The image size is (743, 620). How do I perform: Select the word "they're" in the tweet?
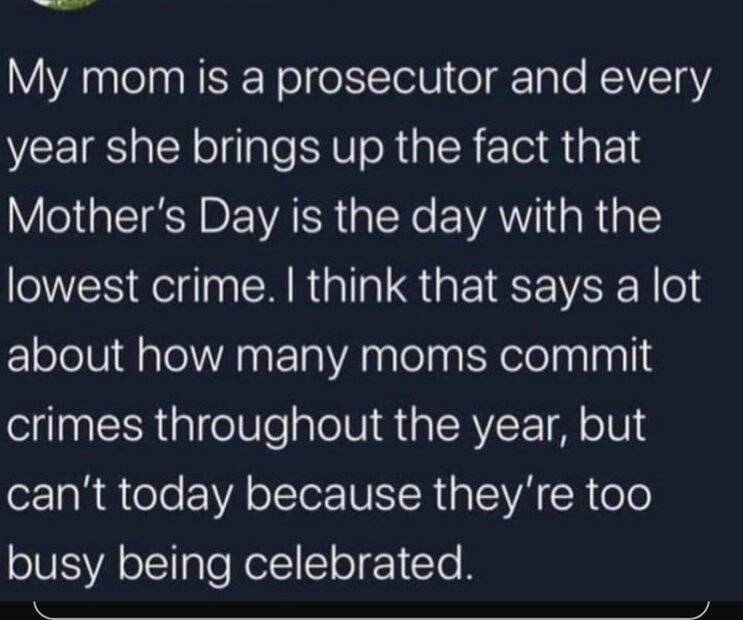point(495,495)
